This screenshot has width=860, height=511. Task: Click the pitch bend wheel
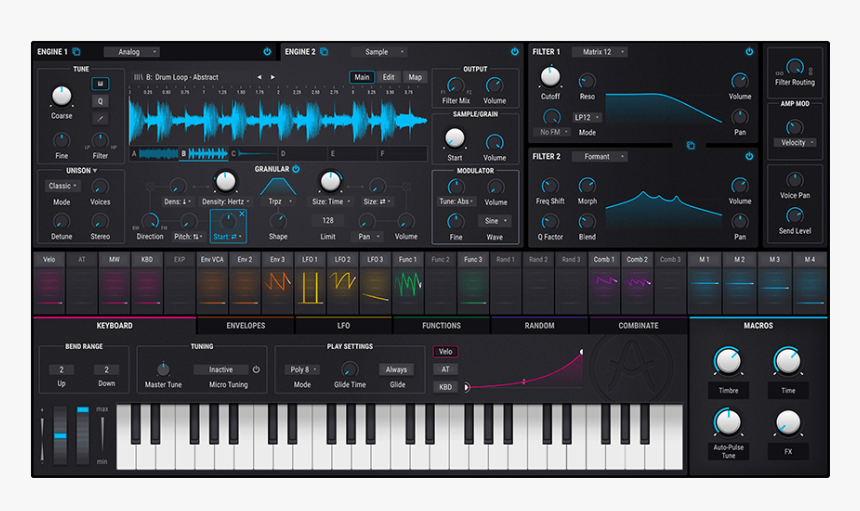[x=60, y=435]
